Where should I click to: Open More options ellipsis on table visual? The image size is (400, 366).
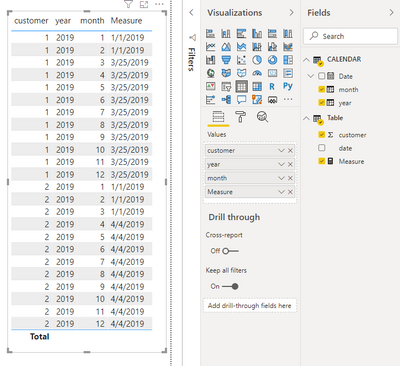pyautogui.click(x=159, y=4)
